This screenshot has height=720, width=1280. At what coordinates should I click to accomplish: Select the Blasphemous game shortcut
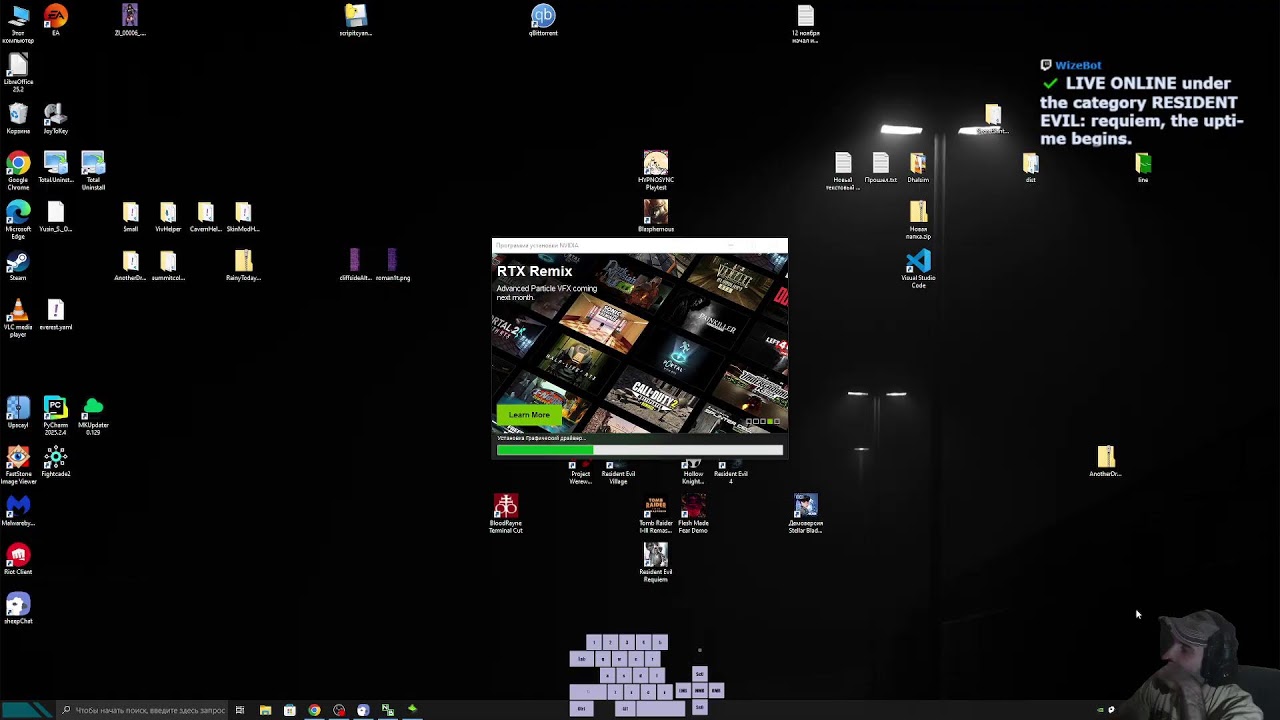(656, 216)
